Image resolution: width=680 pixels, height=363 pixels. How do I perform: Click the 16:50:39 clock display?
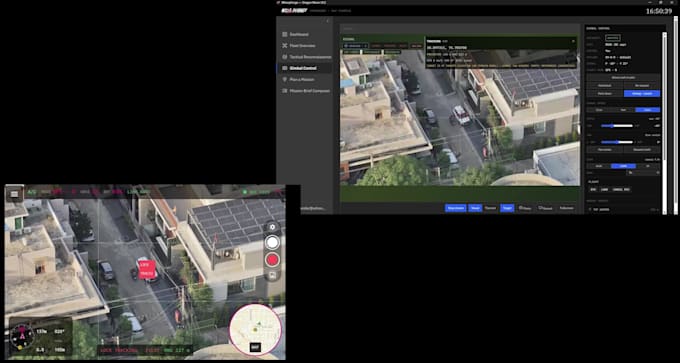pos(659,11)
